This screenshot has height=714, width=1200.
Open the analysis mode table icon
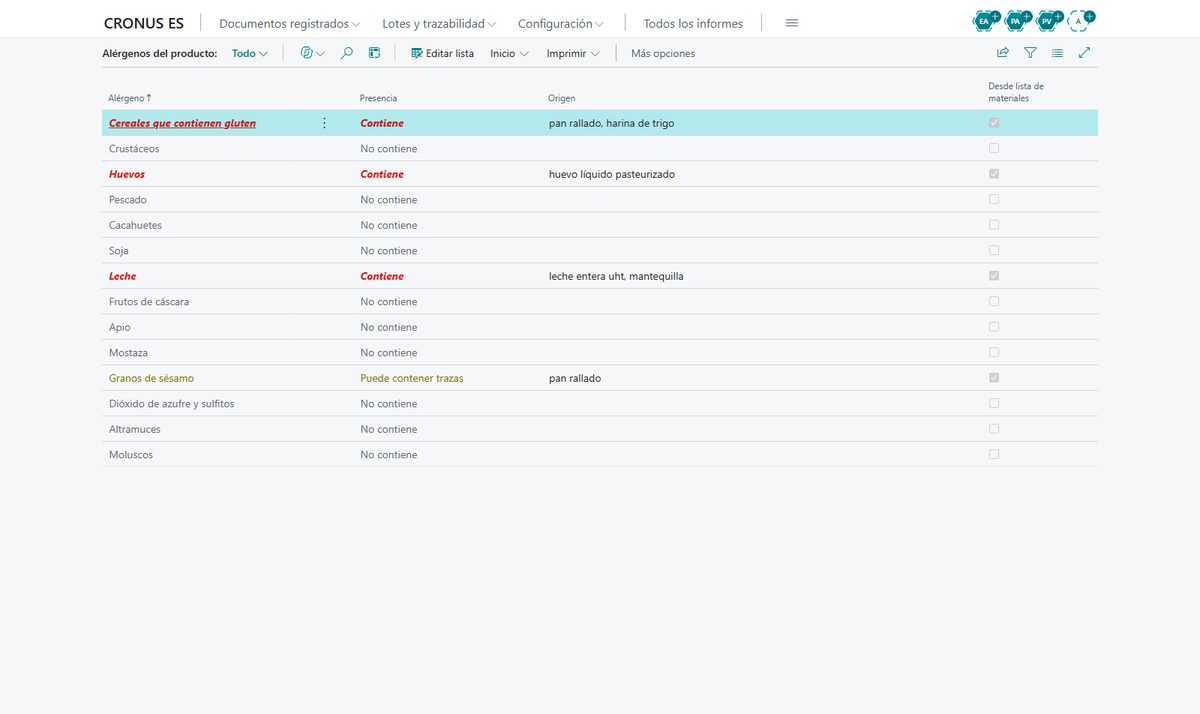tap(374, 53)
